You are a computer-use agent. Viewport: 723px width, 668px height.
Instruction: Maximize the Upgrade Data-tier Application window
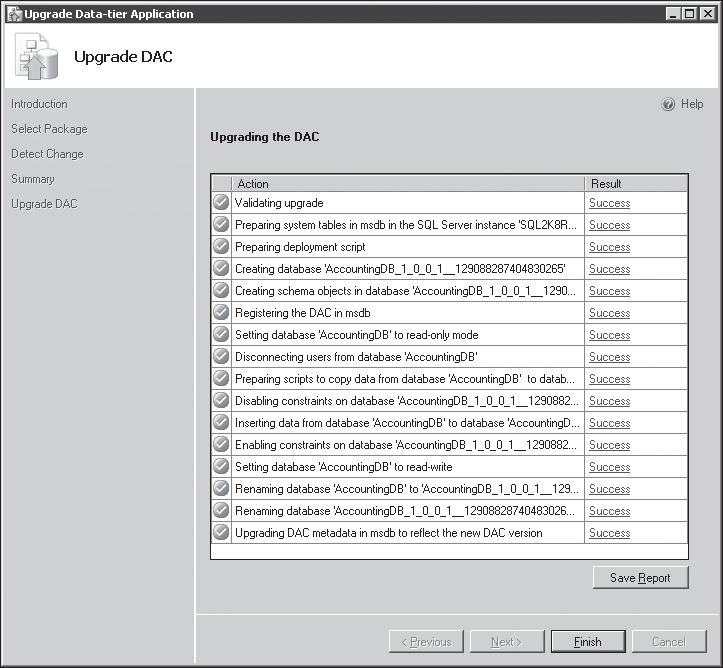tap(689, 14)
